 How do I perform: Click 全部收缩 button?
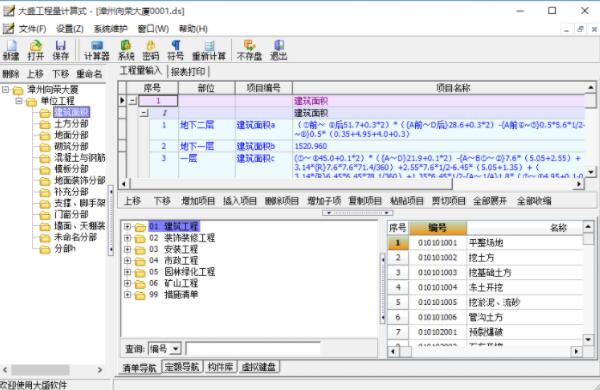click(x=534, y=201)
